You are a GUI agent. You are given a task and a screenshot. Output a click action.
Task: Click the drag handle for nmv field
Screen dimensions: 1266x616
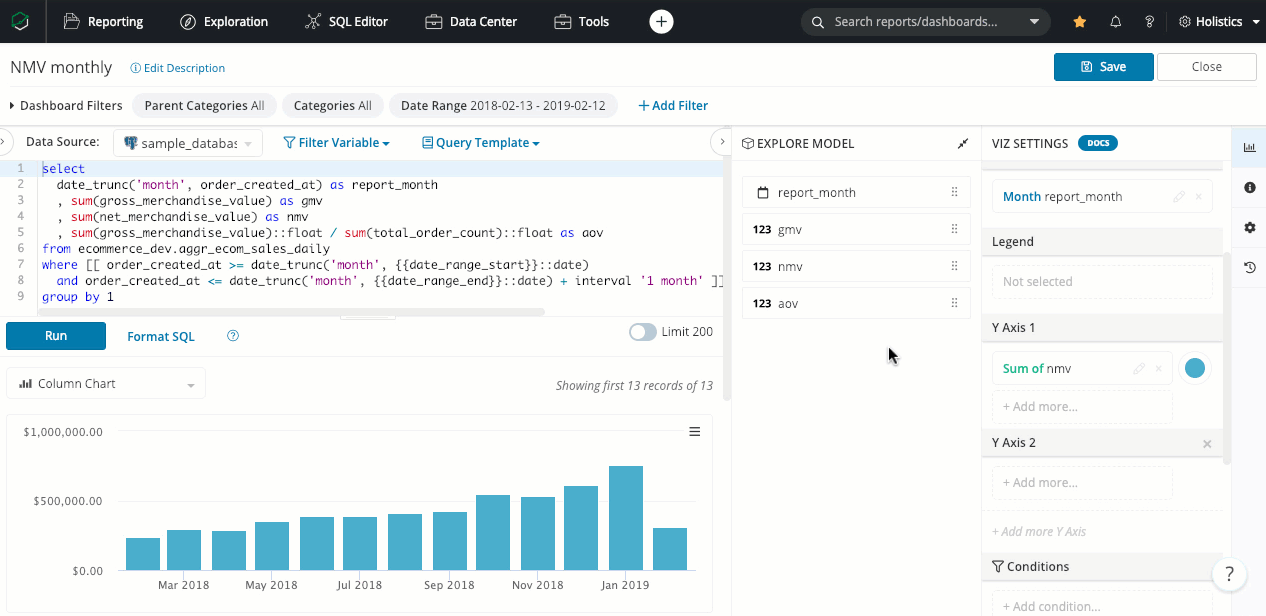click(954, 267)
